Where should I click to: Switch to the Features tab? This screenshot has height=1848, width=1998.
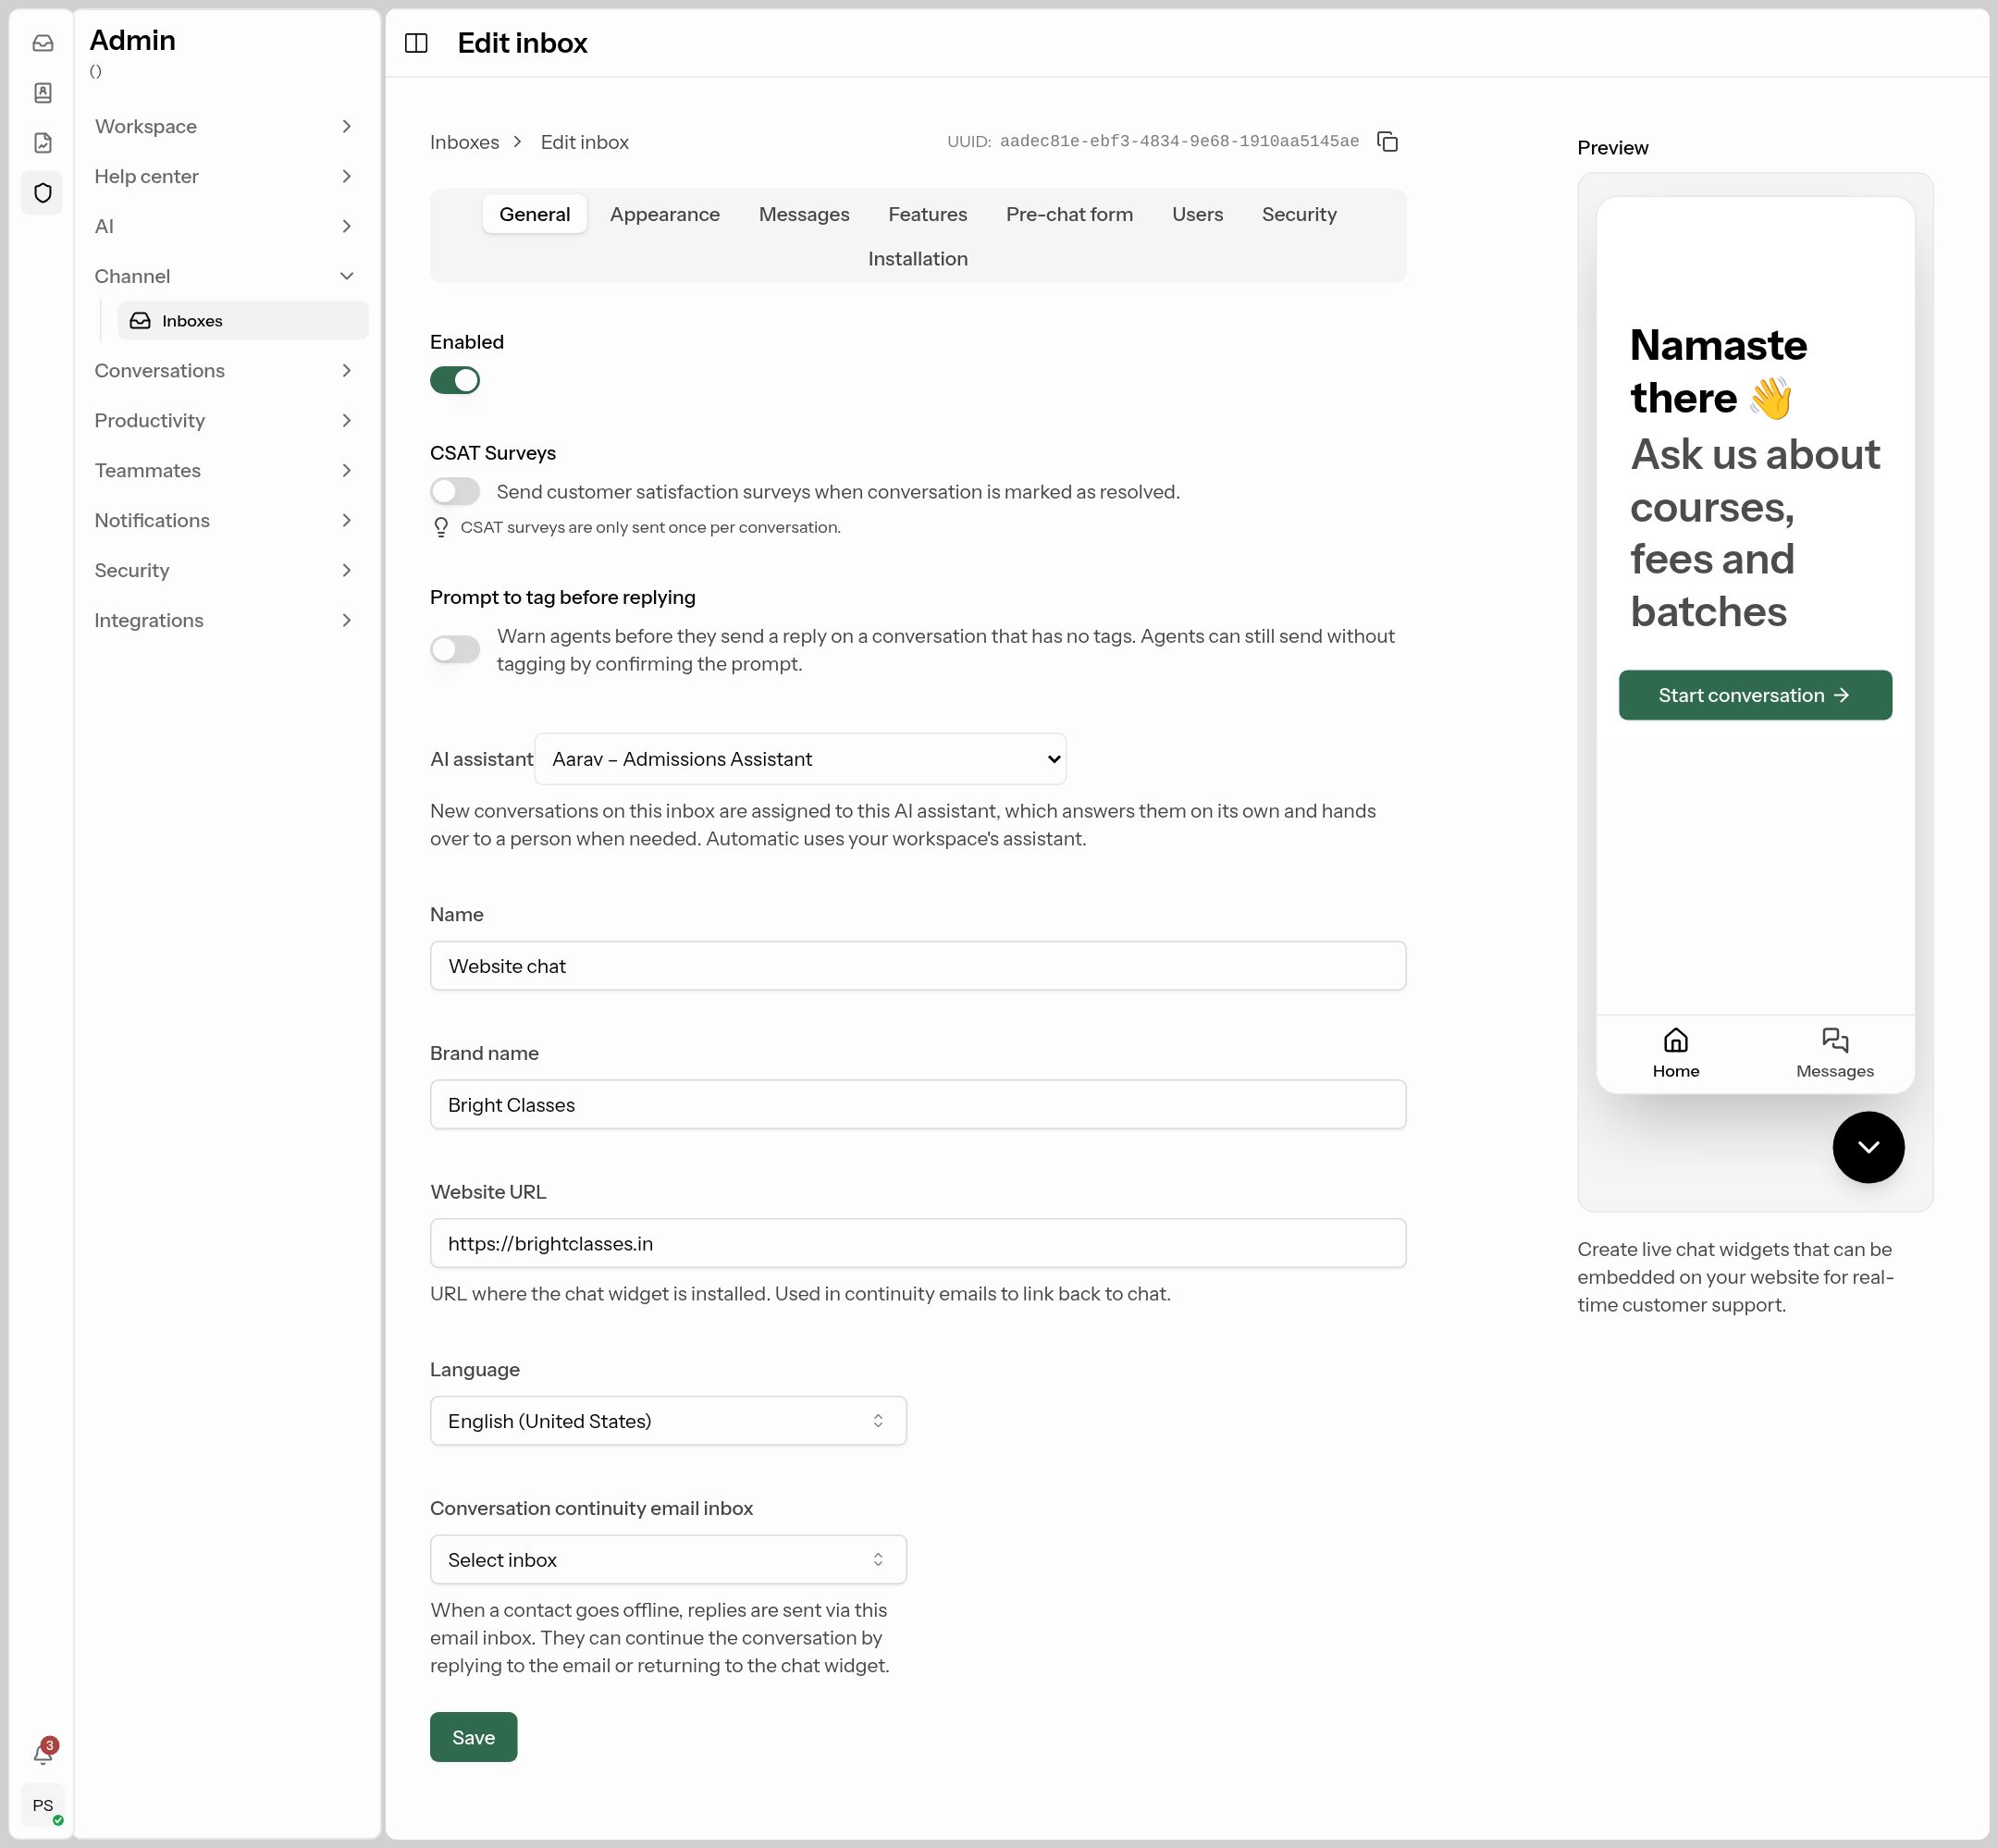click(927, 214)
